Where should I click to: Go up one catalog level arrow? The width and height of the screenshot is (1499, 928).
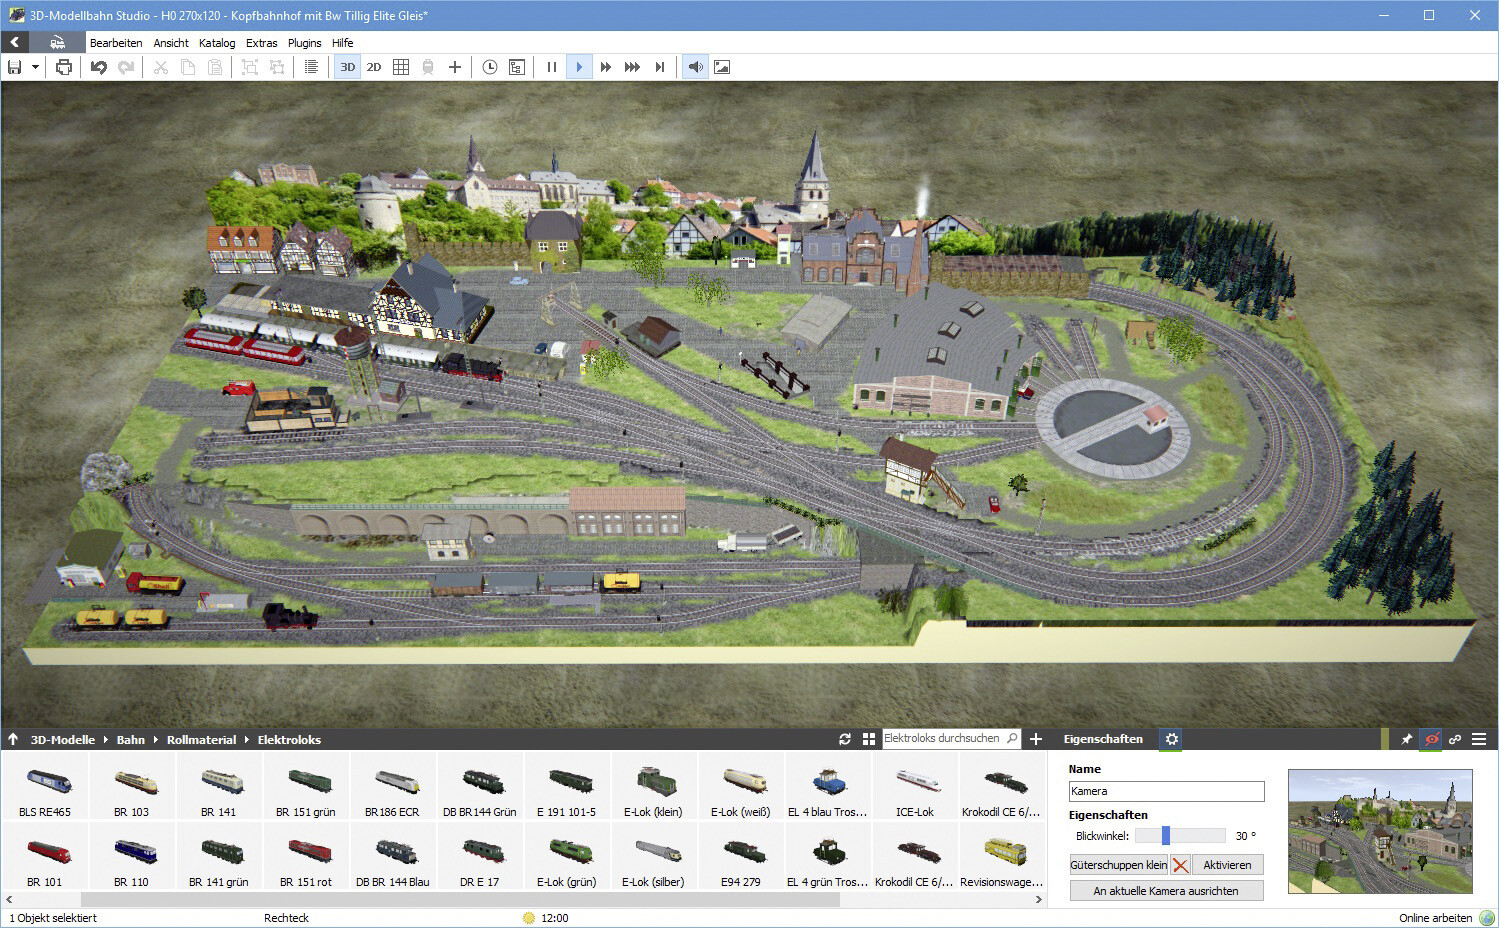coord(13,739)
